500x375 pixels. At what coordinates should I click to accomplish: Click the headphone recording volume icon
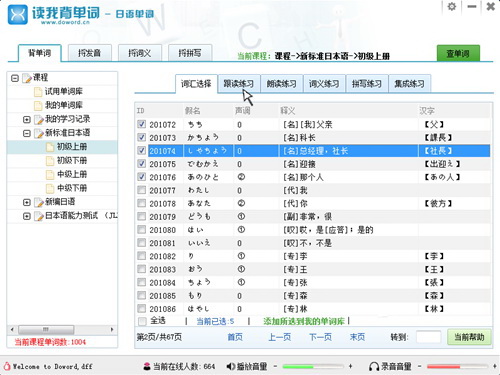[374, 367]
